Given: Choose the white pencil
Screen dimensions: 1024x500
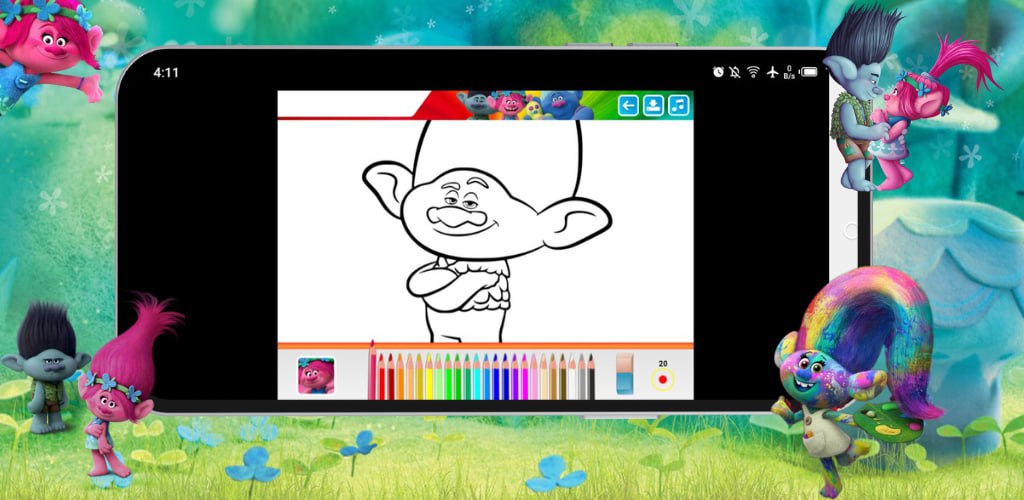Looking at the screenshot, I should pos(572,377).
